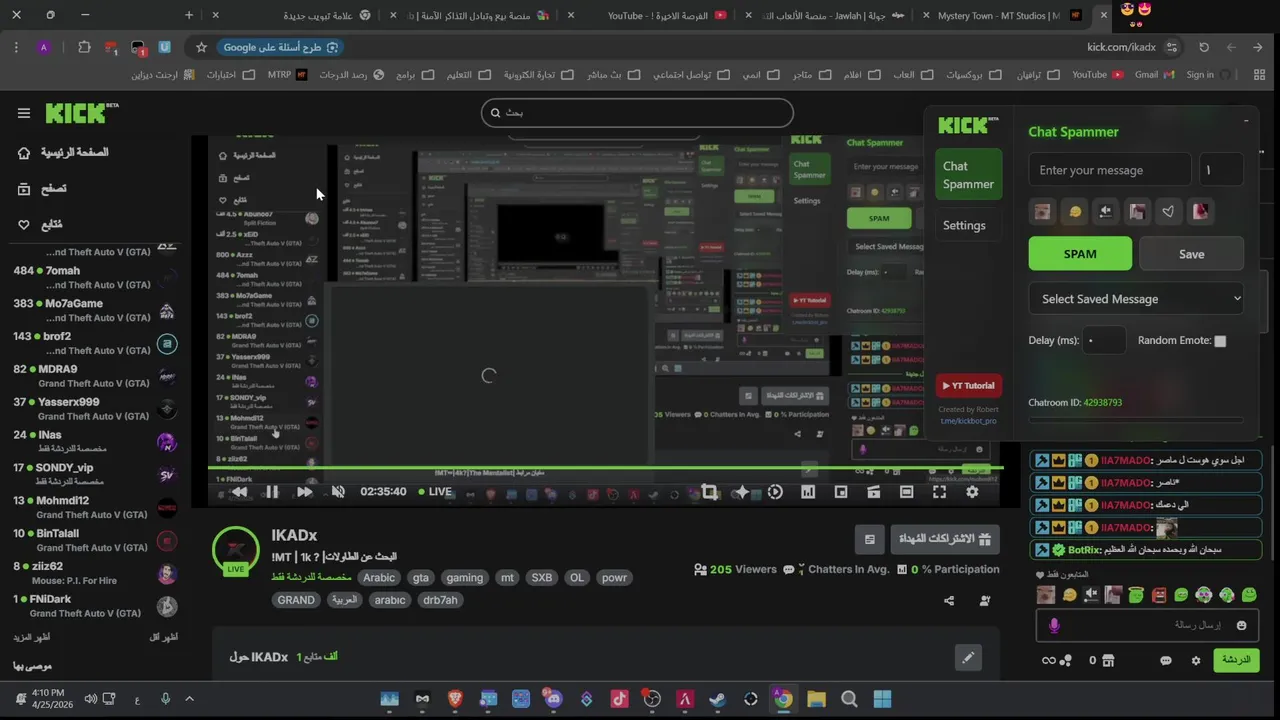The image size is (1280, 720).
Task: Click the chat send message field
Action: [1145, 625]
